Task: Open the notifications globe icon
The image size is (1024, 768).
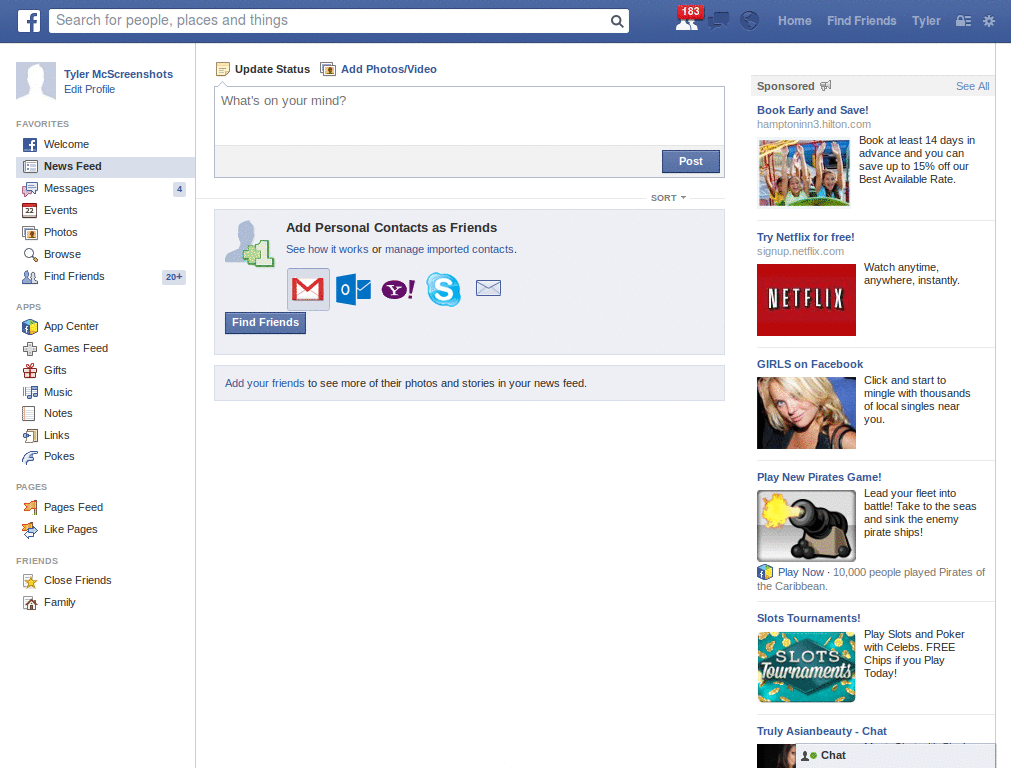Action: [x=749, y=21]
